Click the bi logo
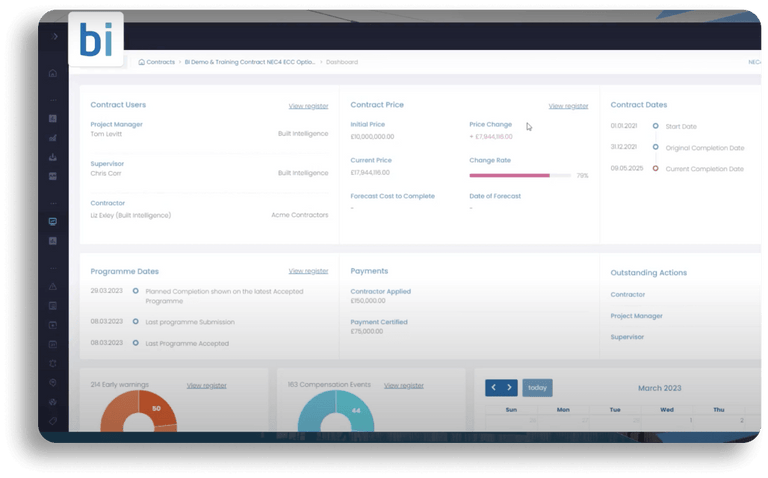Viewport: 768px width, 478px height. 96,39
